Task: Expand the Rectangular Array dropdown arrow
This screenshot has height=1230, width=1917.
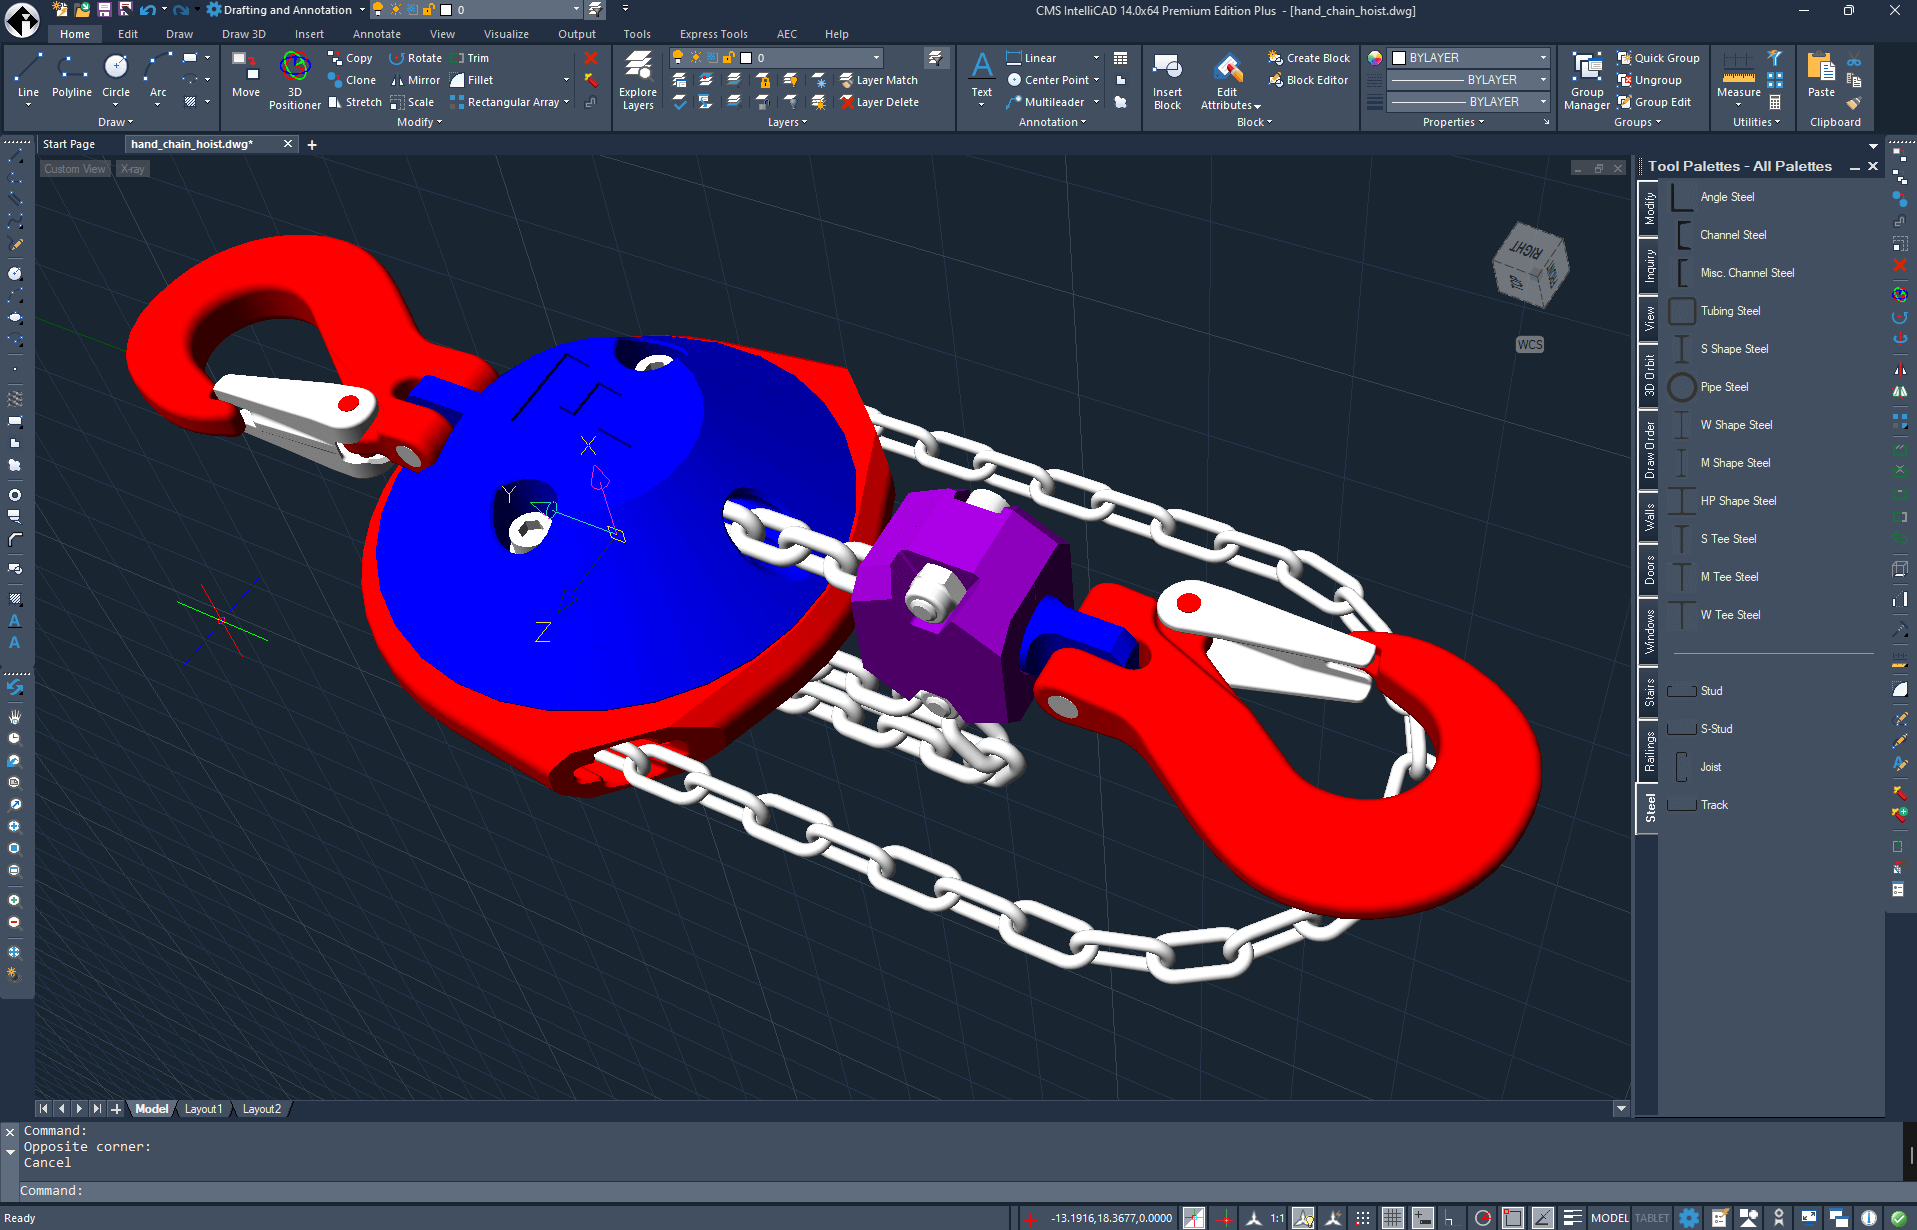Action: point(566,102)
